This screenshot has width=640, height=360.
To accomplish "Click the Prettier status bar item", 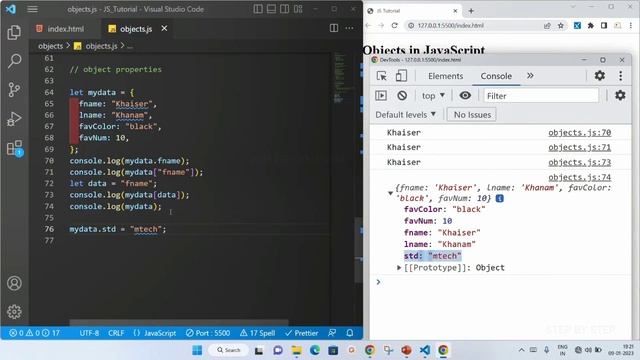I will (x=302, y=333).
